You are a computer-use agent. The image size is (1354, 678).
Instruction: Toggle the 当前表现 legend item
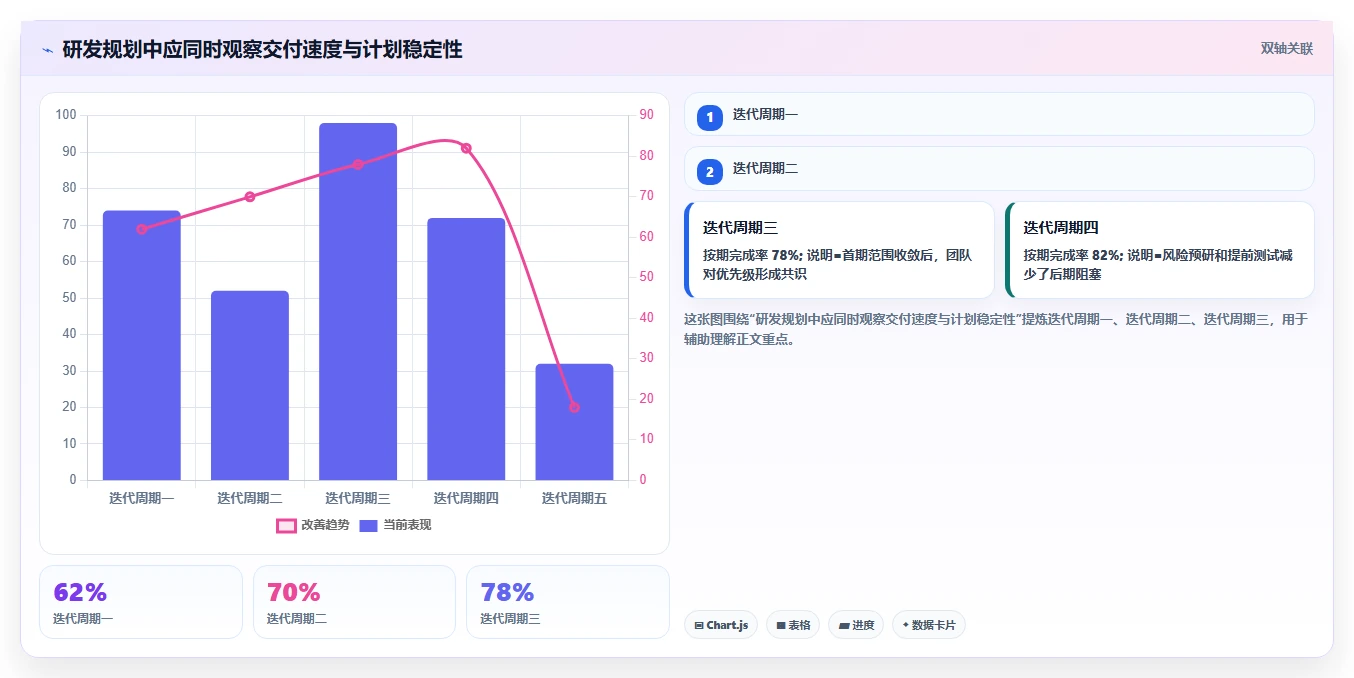pos(395,525)
